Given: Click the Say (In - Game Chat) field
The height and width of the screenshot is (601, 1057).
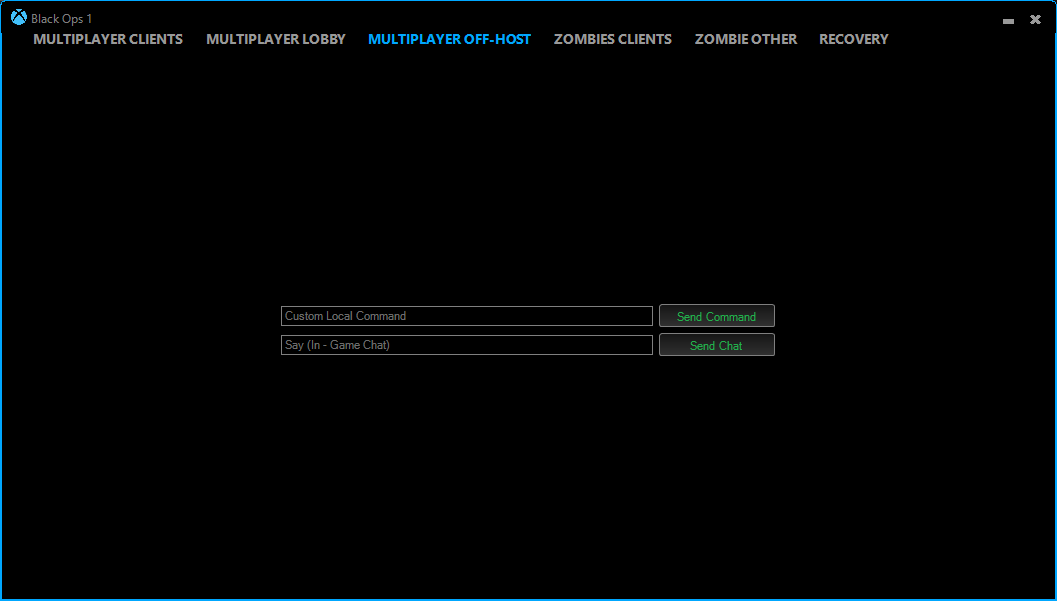Looking at the screenshot, I should (x=466, y=345).
